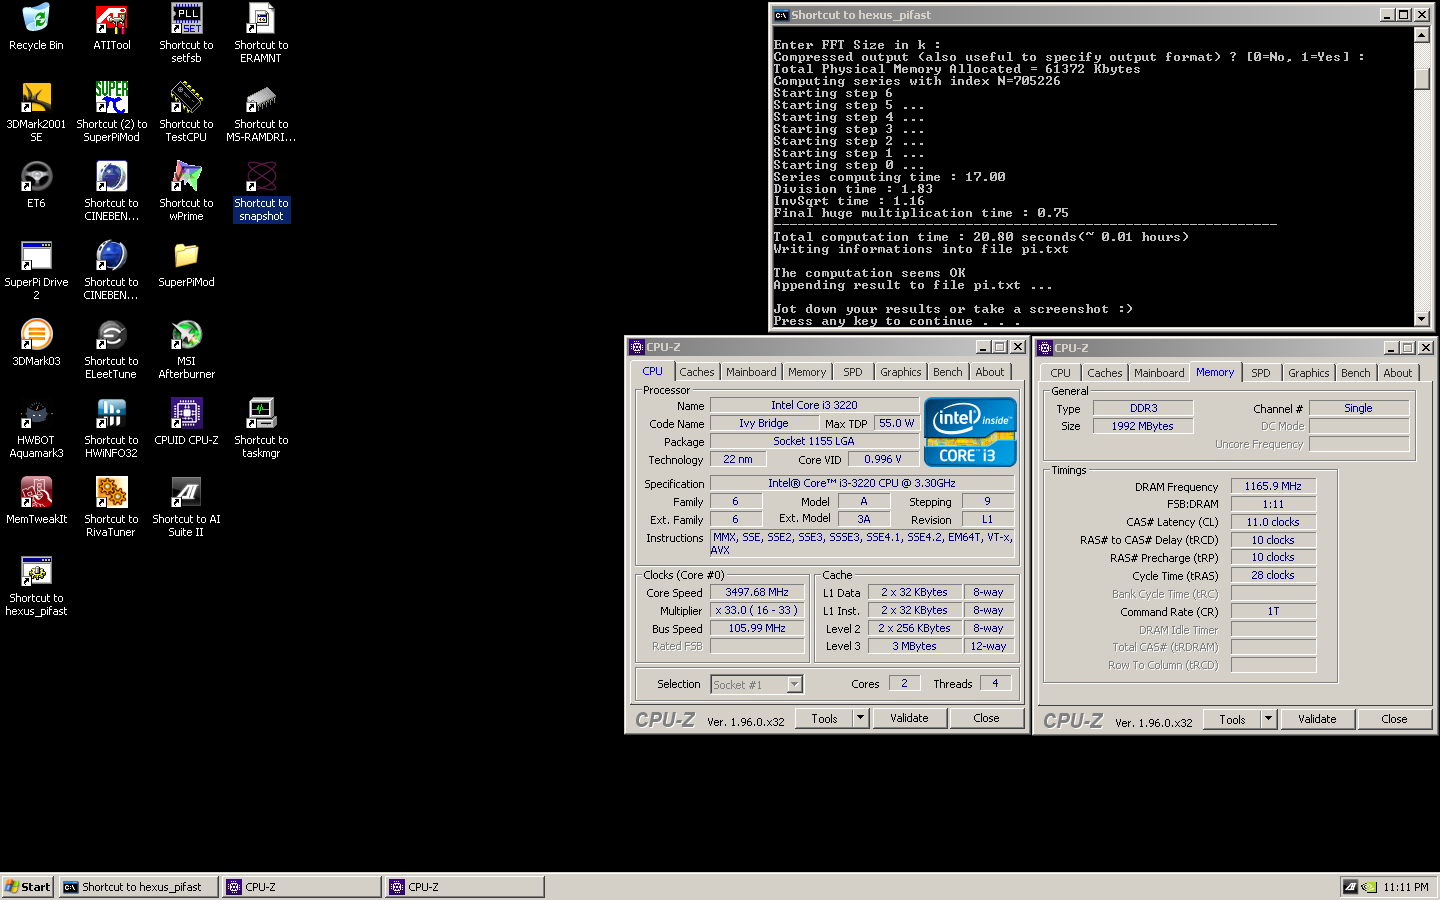Select the ELeetTune shortcut icon
Image resolution: width=1440 pixels, height=900 pixels.
[x=111, y=350]
